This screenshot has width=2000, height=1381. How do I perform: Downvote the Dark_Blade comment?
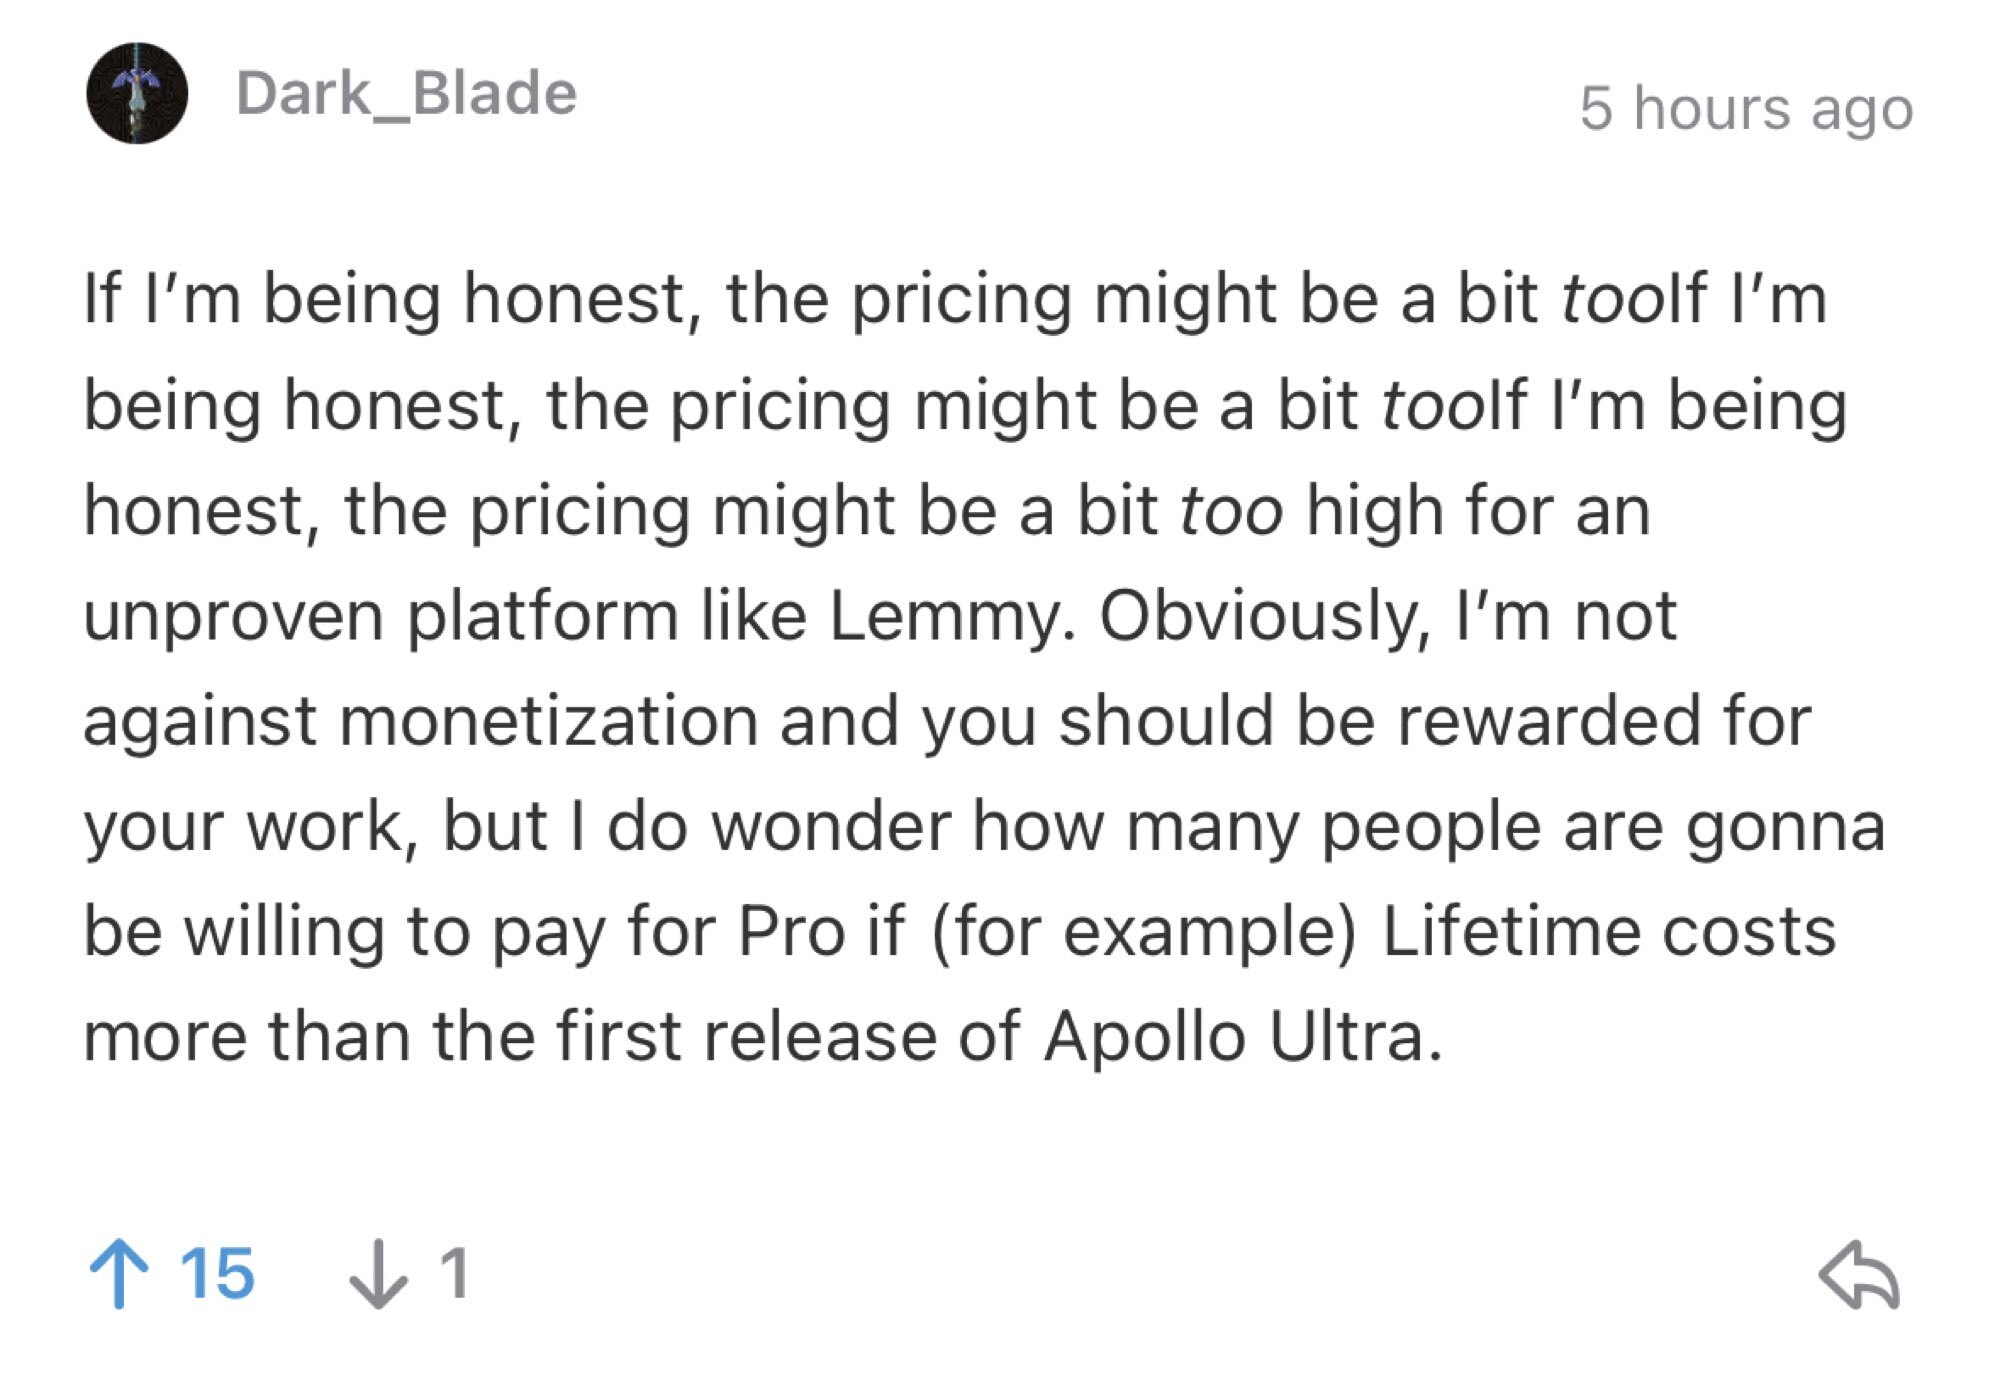378,1273
